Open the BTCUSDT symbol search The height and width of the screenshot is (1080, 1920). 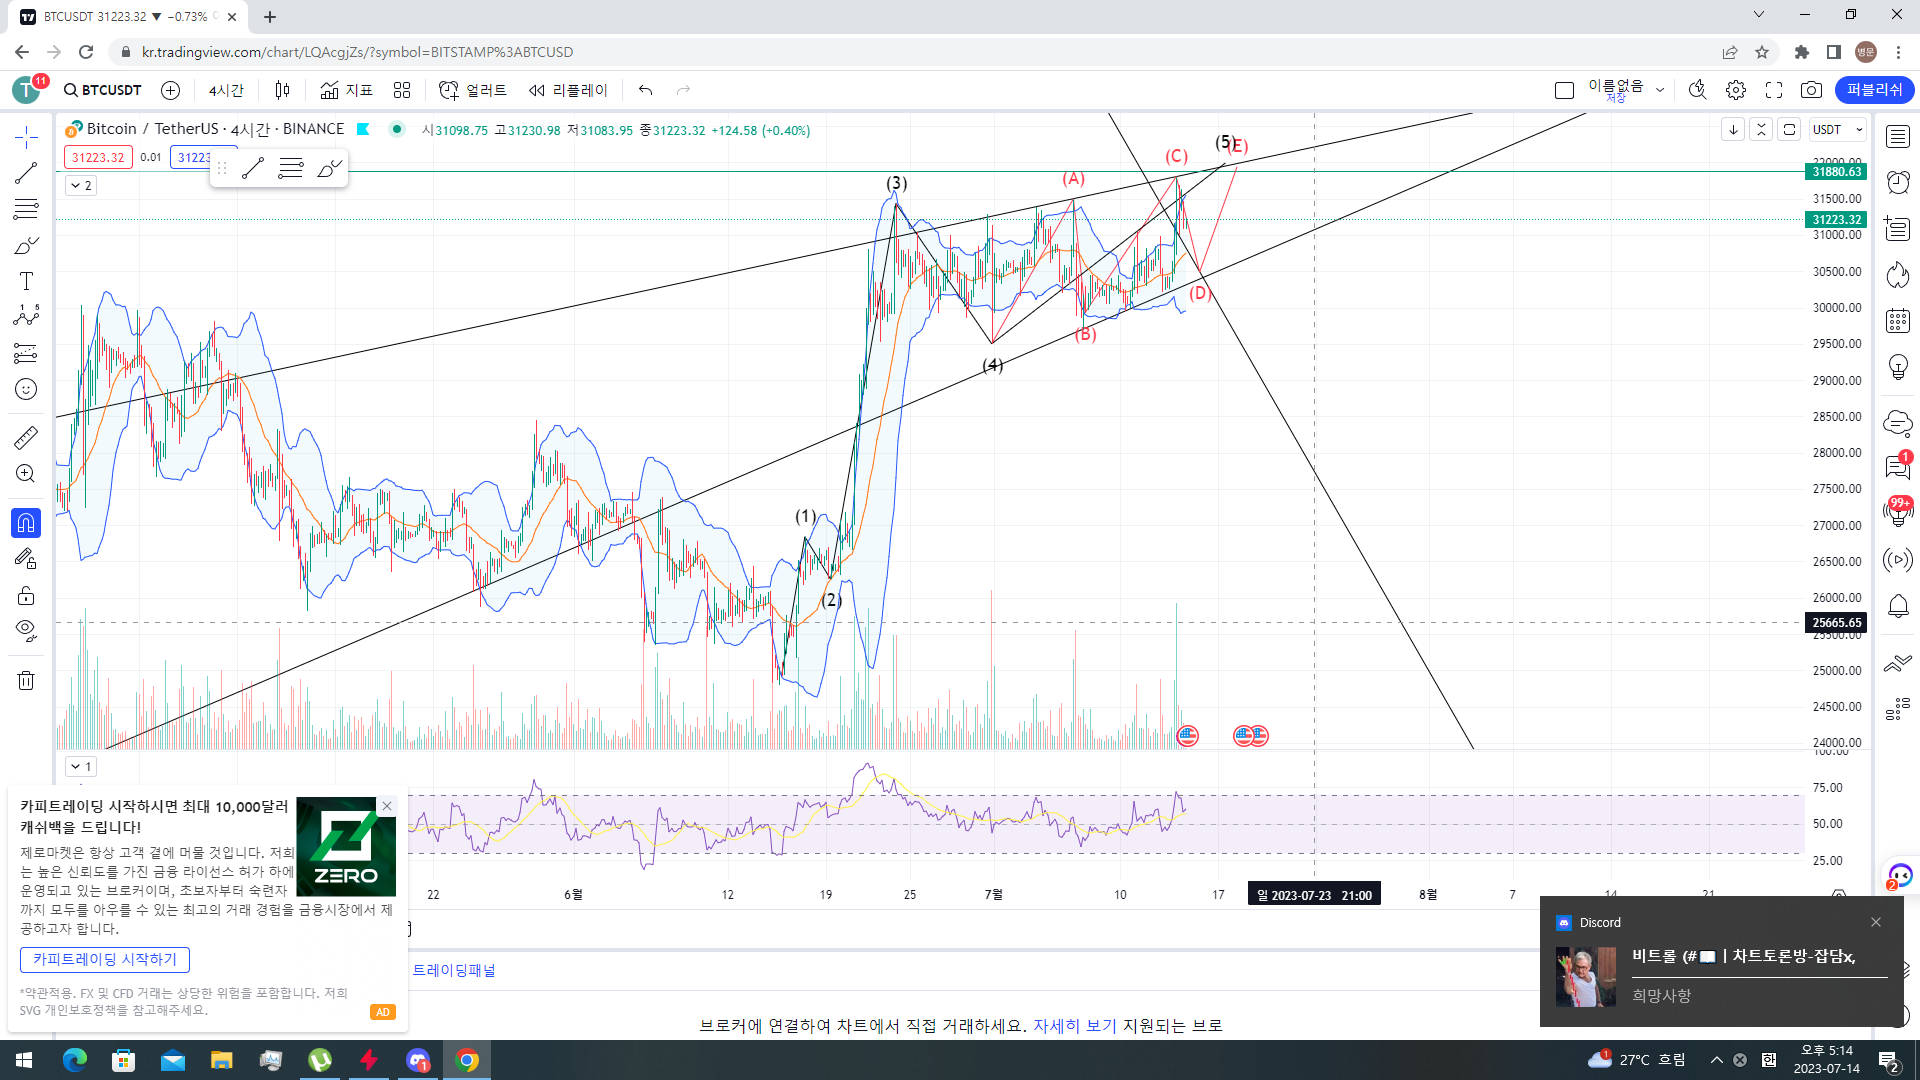click(x=103, y=90)
